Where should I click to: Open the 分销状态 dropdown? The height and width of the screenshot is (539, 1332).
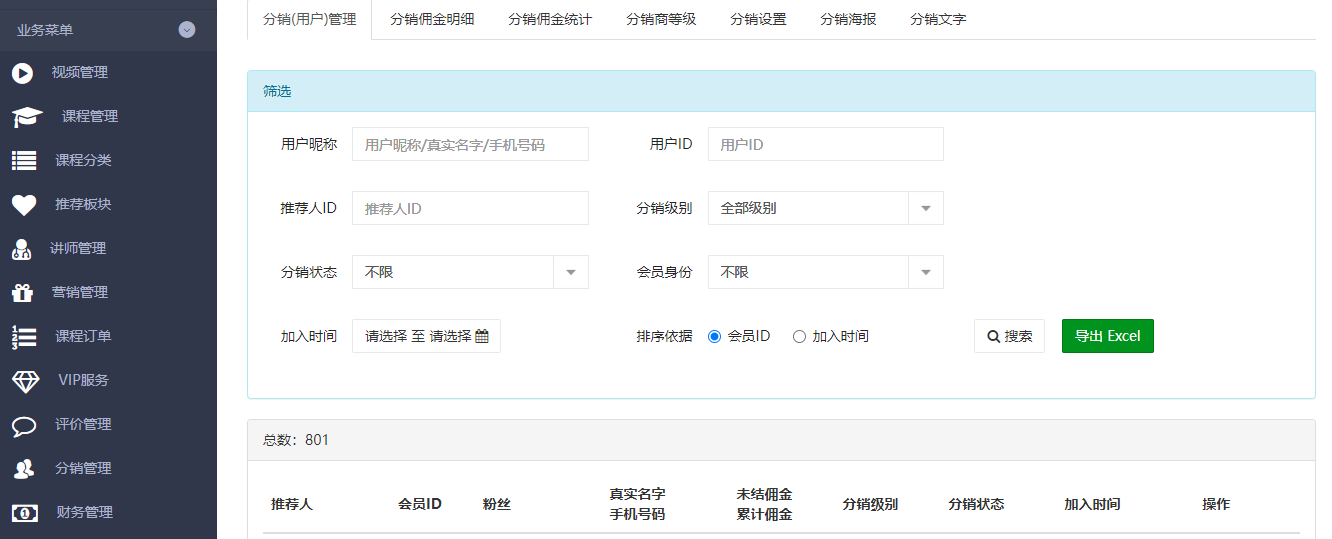[470, 272]
